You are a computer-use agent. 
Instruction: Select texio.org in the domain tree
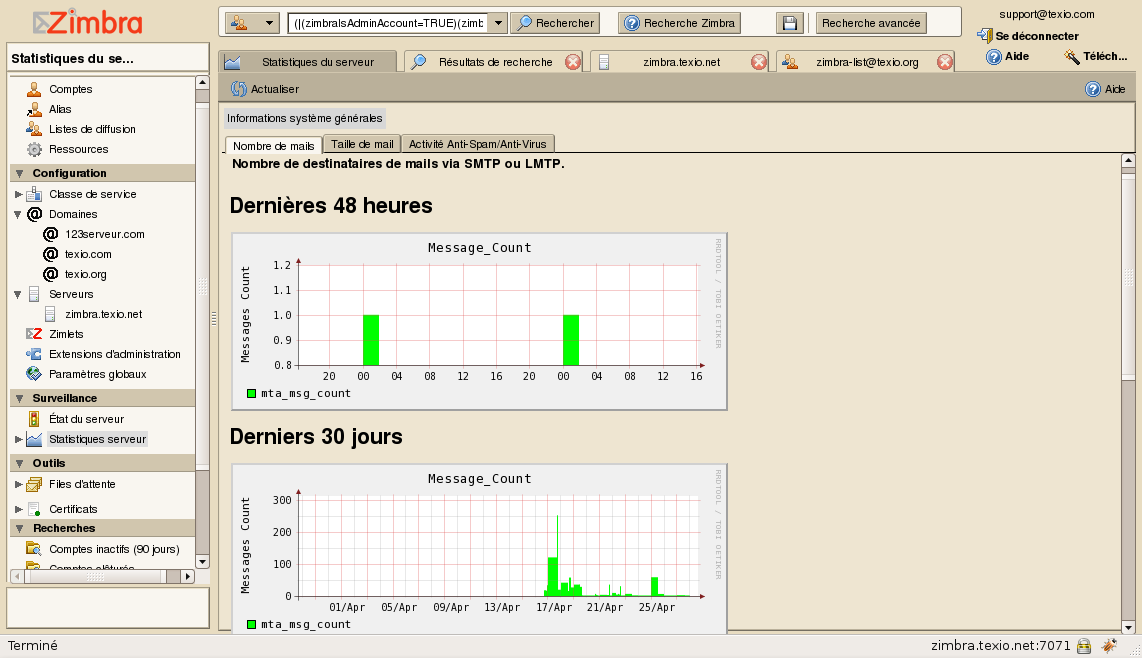point(85,274)
